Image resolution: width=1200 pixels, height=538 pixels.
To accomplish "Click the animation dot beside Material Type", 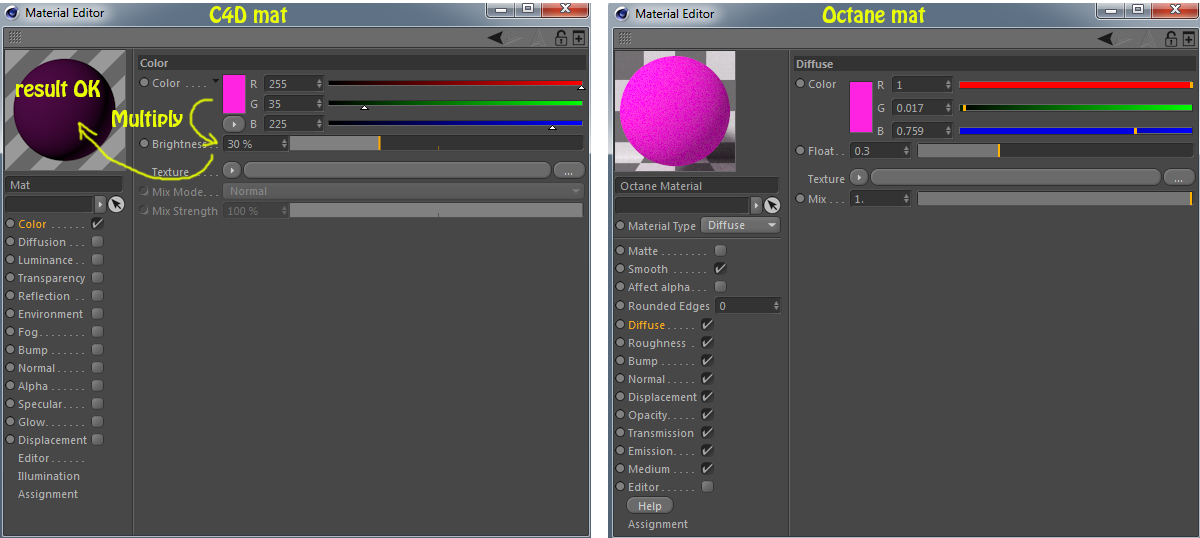I will (x=620, y=225).
